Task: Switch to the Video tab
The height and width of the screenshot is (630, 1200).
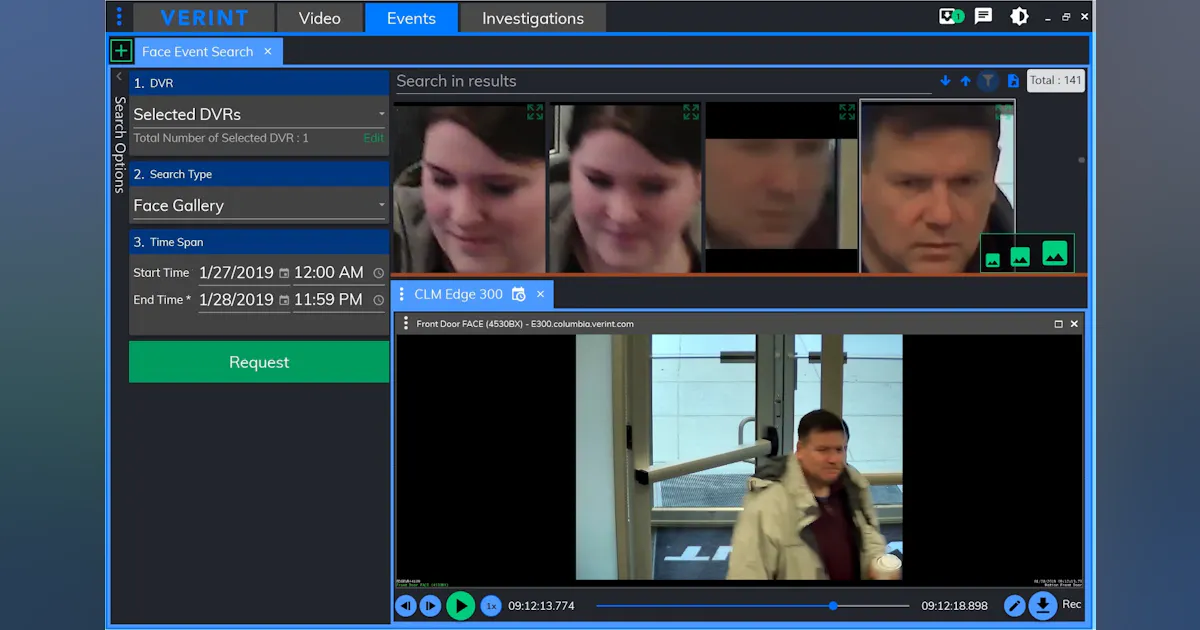Action: 319,18
